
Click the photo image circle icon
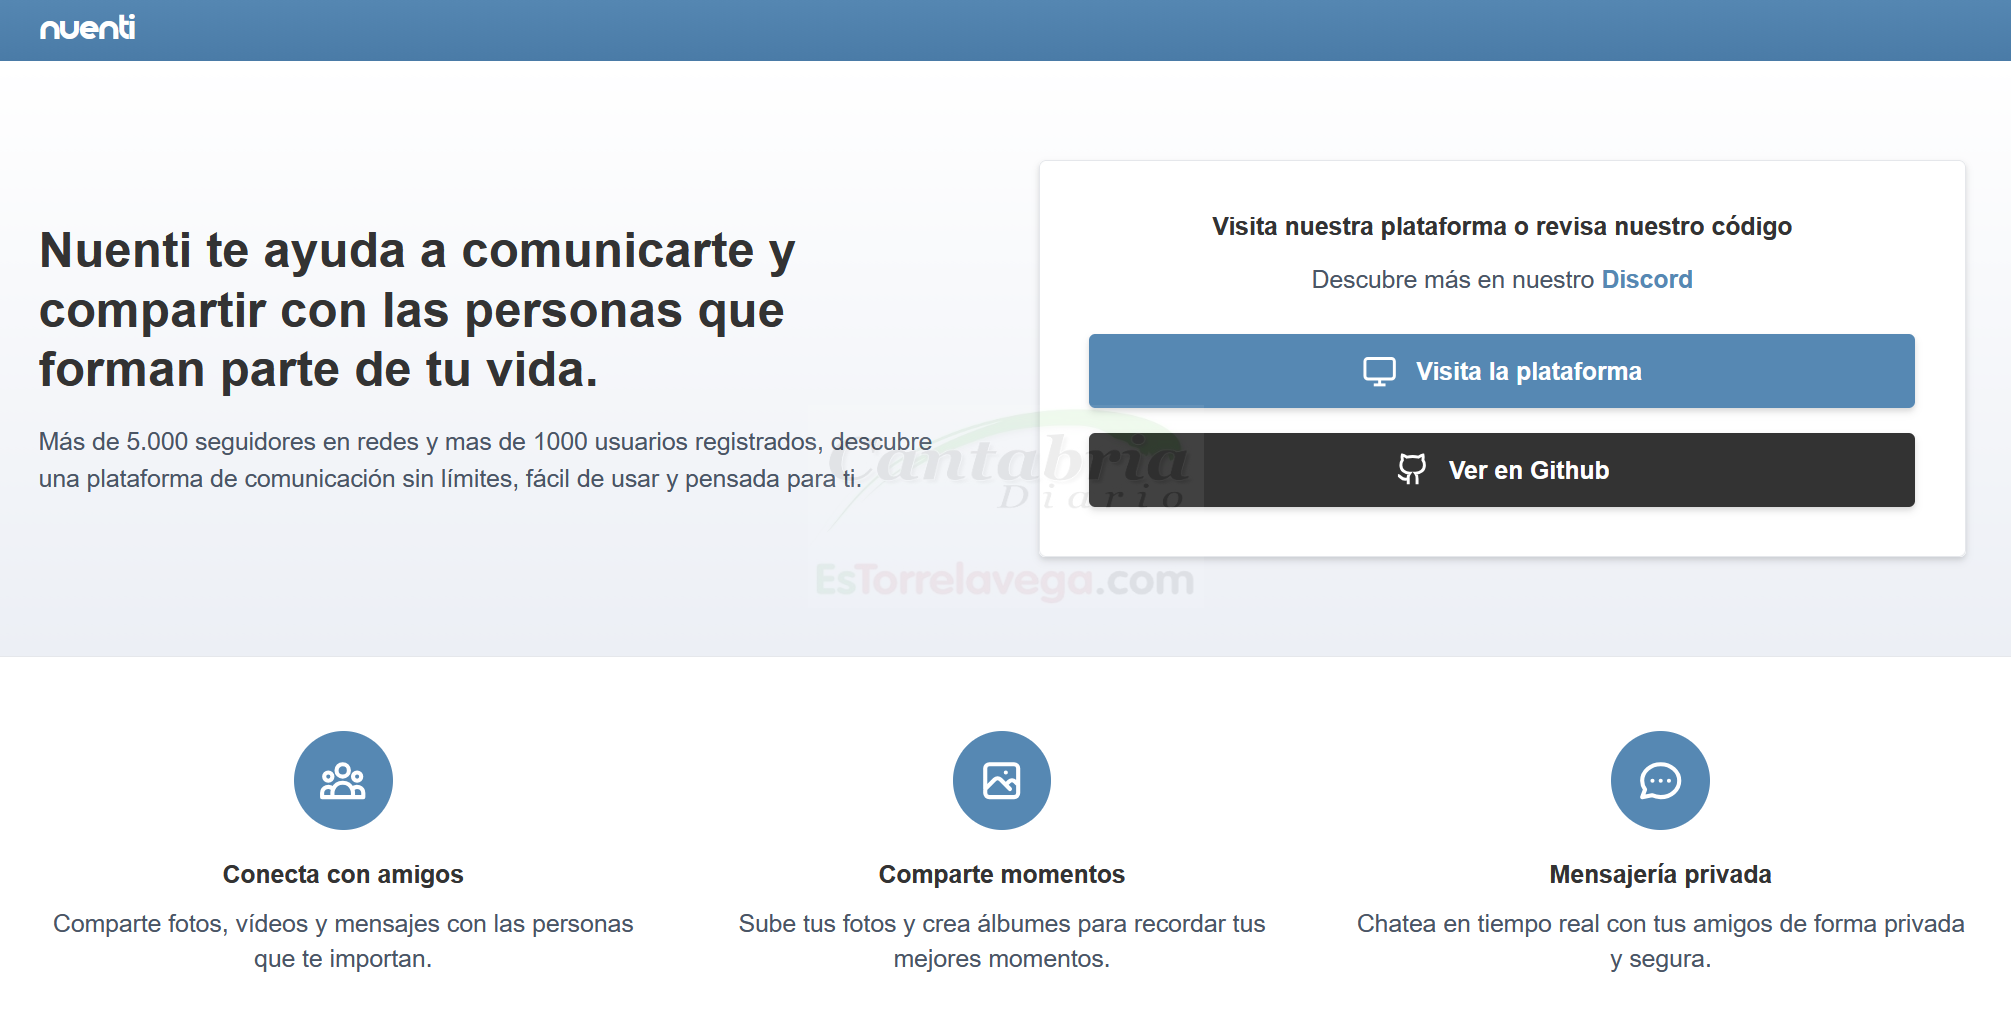(x=1001, y=780)
